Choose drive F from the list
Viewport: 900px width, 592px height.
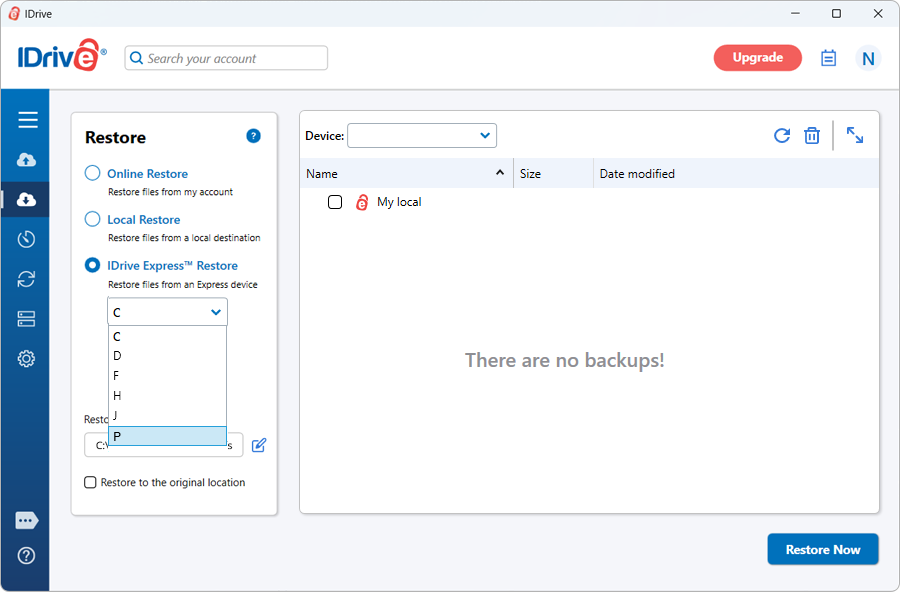click(168, 376)
